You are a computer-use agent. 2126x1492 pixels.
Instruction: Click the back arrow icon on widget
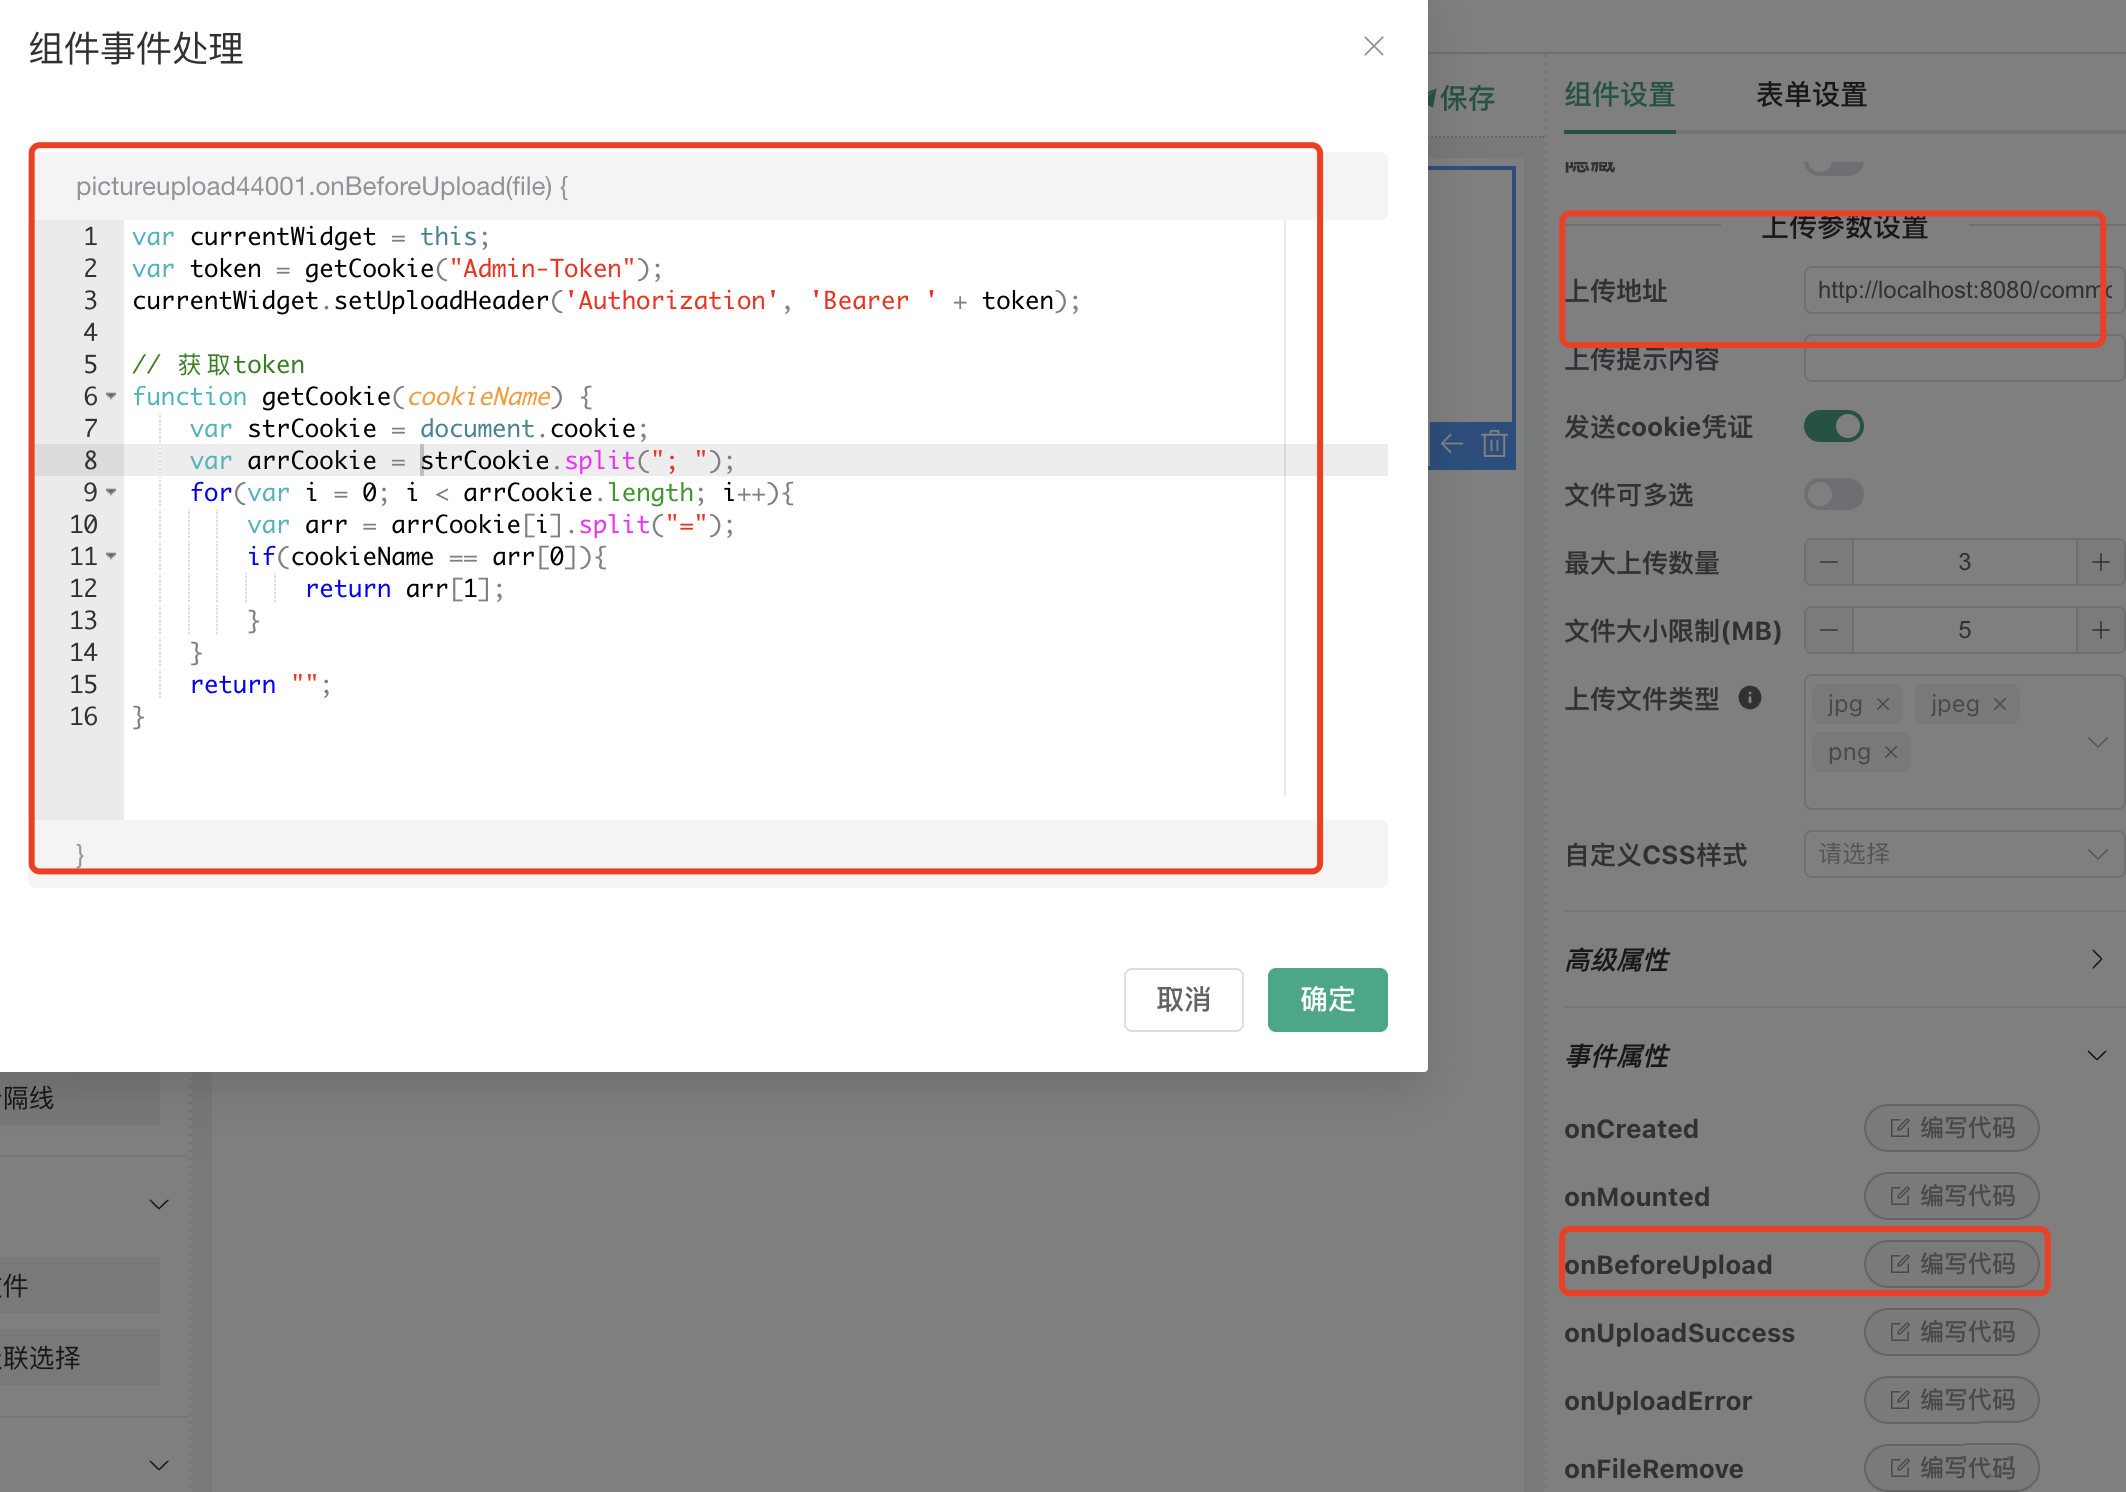click(x=1452, y=443)
